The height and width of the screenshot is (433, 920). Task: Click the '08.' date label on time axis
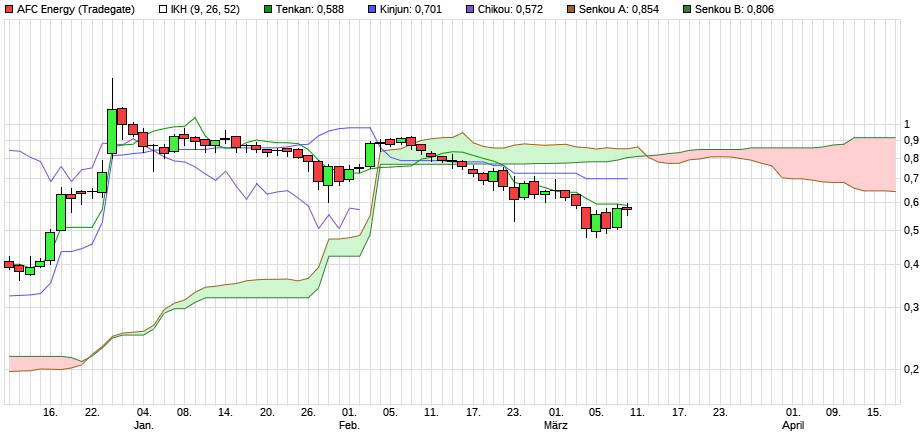click(x=185, y=412)
